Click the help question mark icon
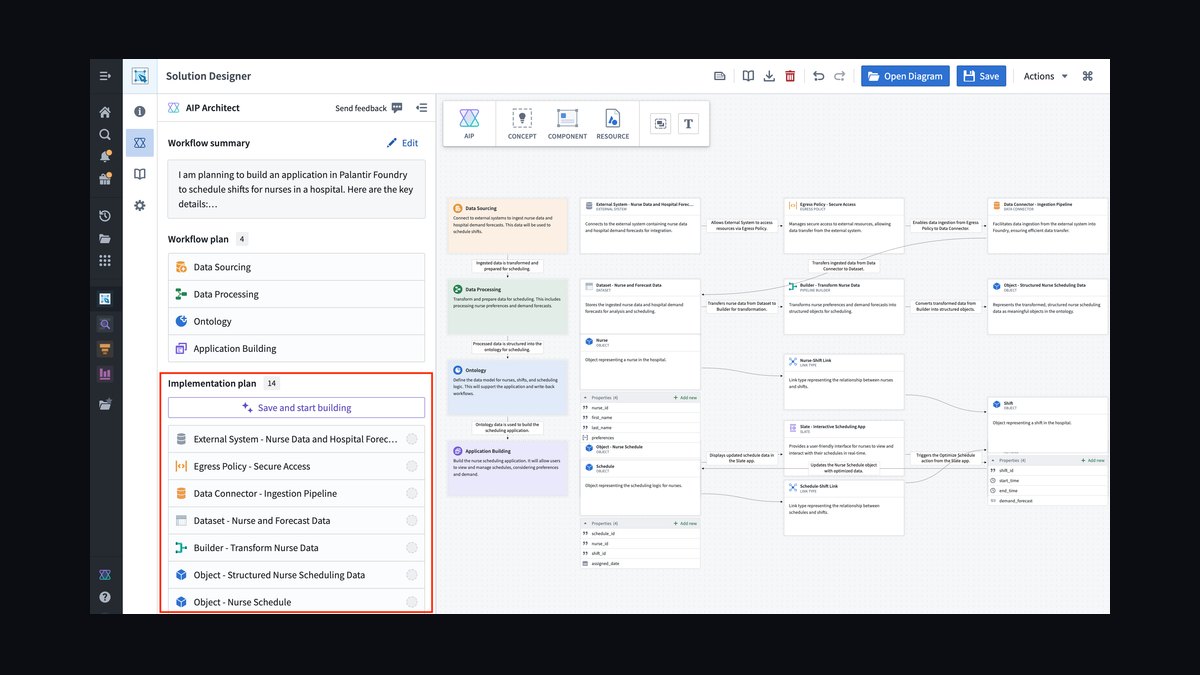 [x=105, y=597]
